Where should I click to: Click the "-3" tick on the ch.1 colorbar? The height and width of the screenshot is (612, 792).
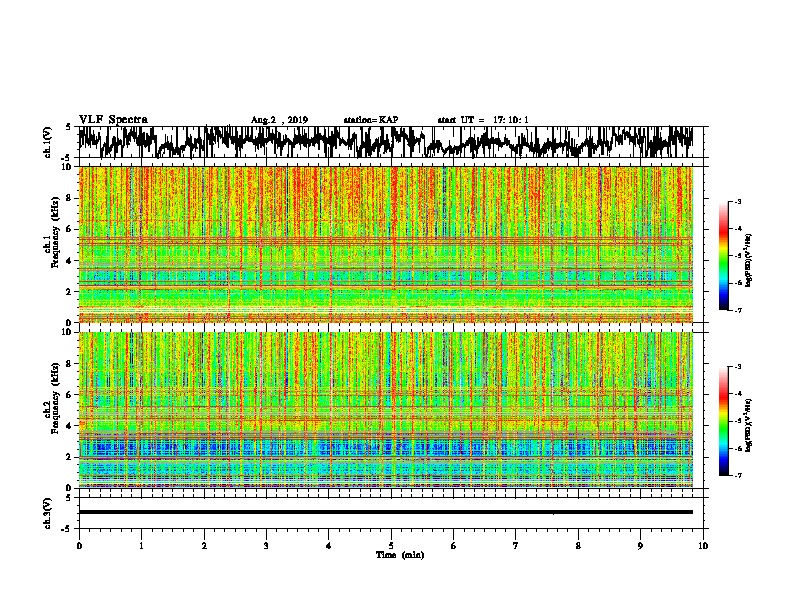(x=737, y=201)
